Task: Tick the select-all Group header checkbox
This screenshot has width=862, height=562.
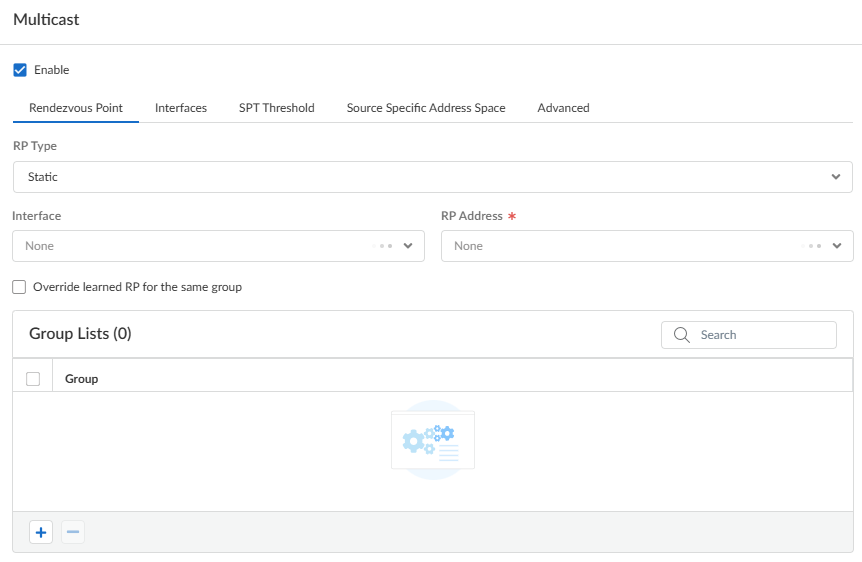Action: pos(33,379)
